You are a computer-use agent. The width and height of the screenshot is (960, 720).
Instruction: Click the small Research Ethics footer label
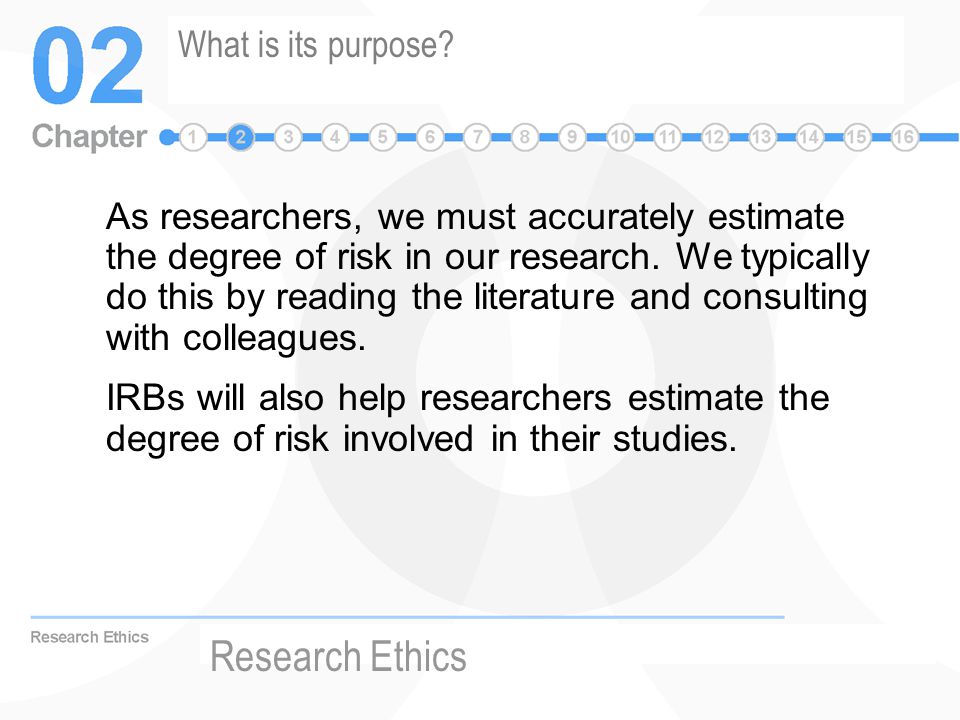(x=89, y=637)
